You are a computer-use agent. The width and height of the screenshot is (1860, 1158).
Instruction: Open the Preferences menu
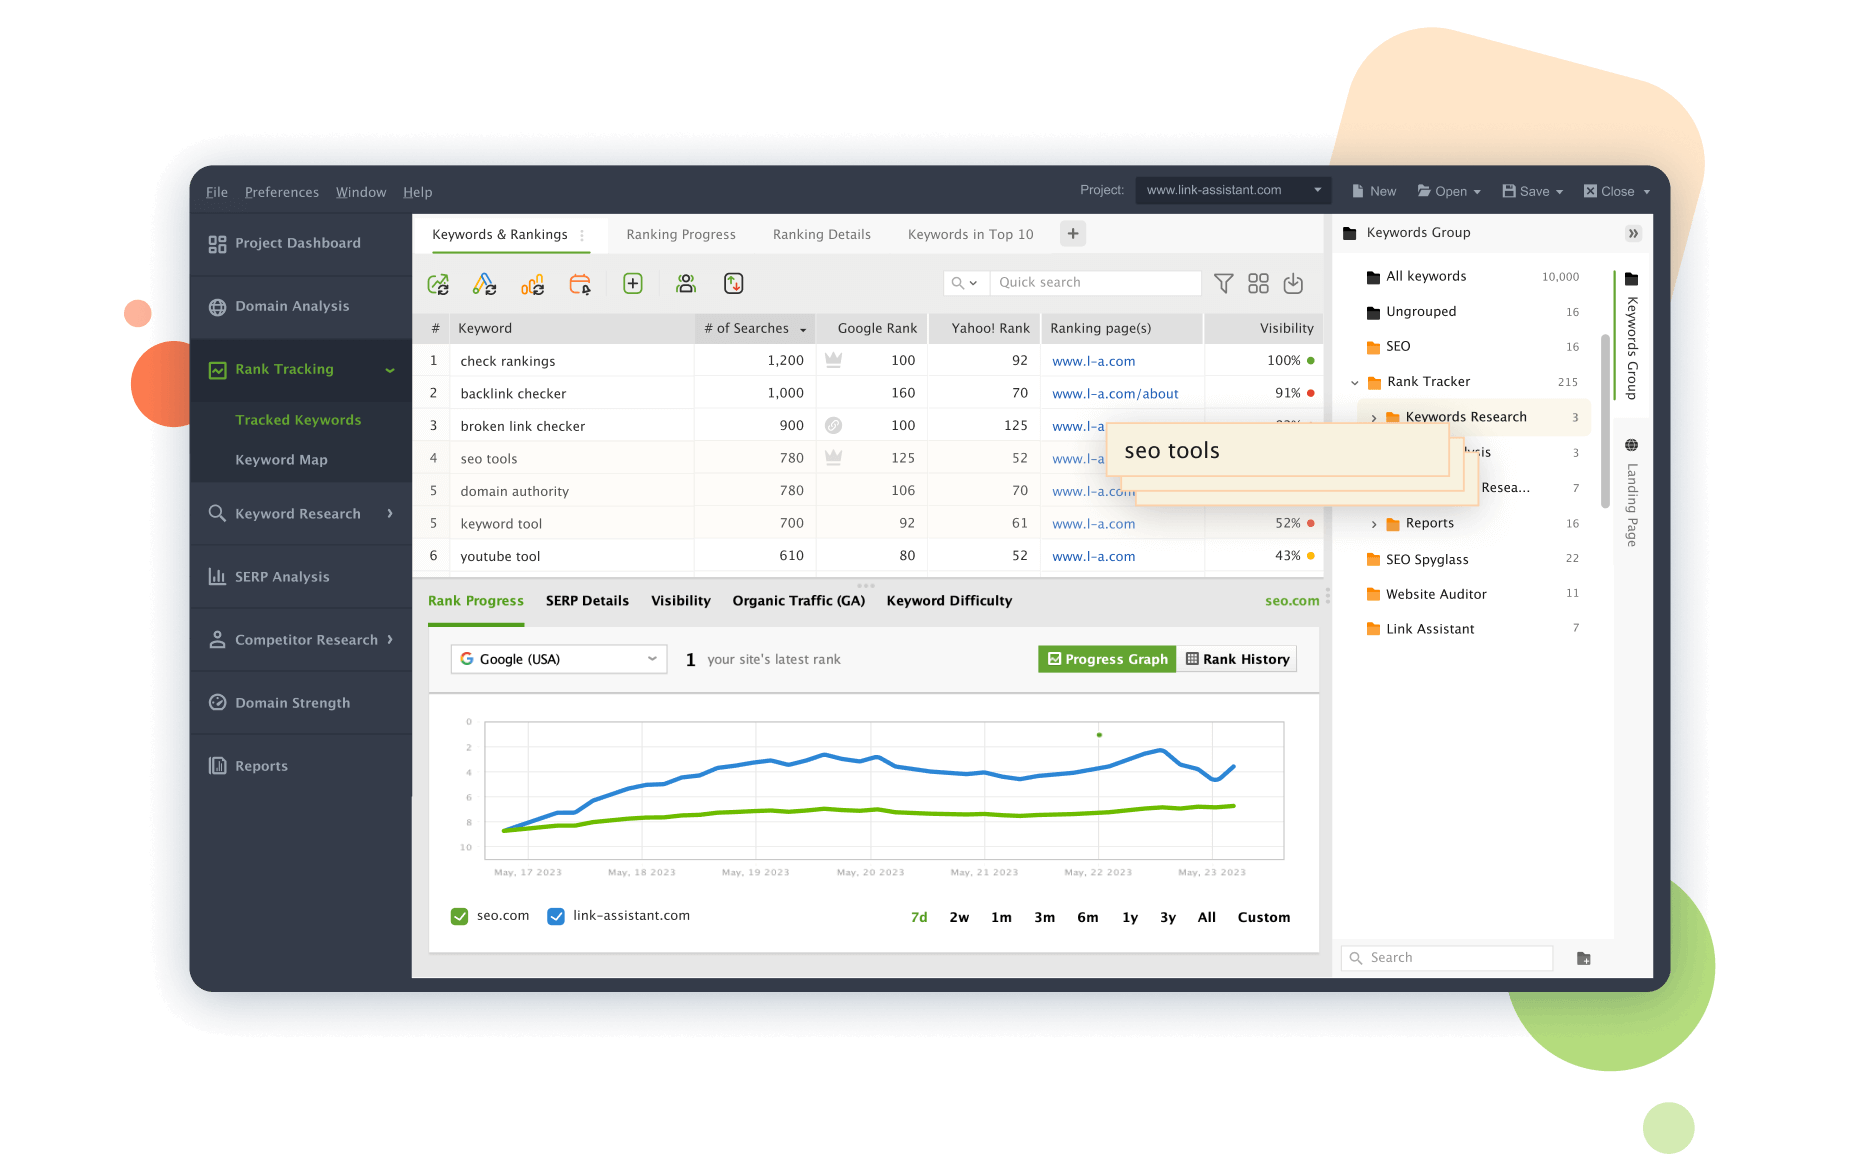[x=282, y=192]
